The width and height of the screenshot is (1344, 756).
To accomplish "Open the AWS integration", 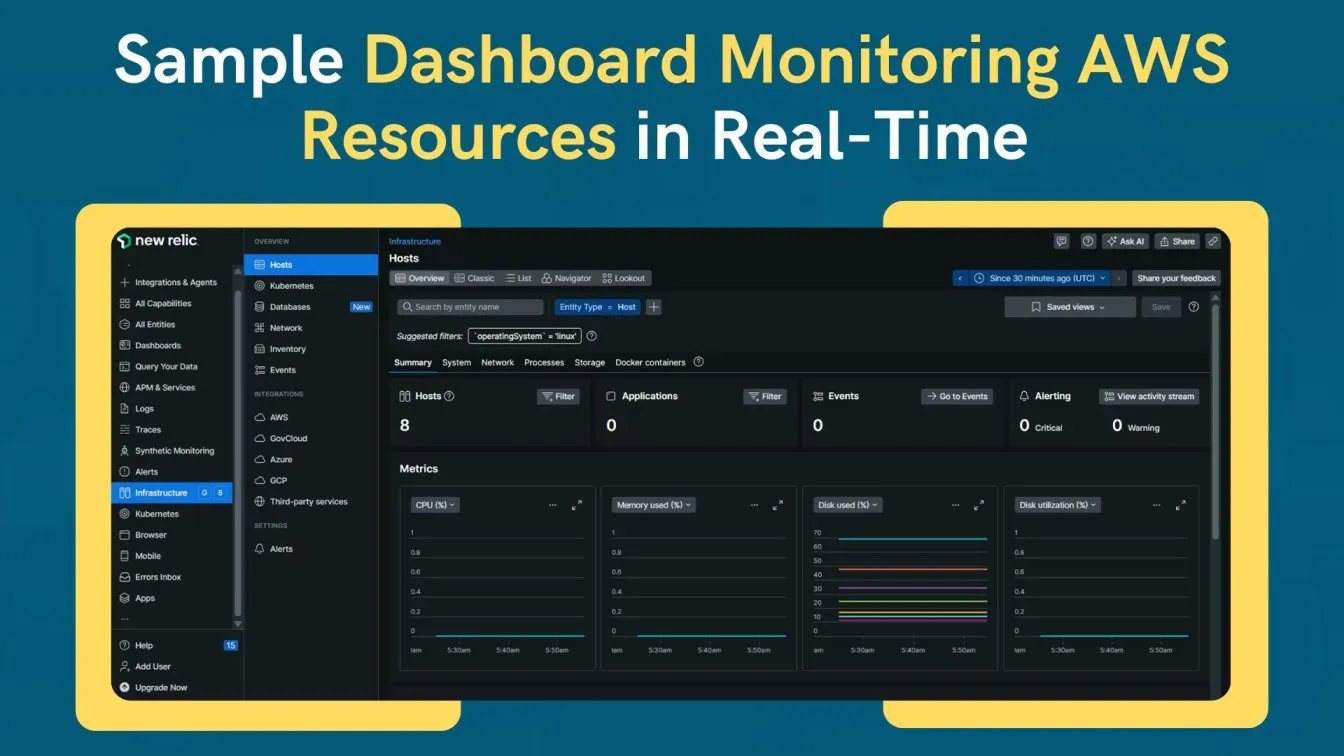I will click(278, 417).
